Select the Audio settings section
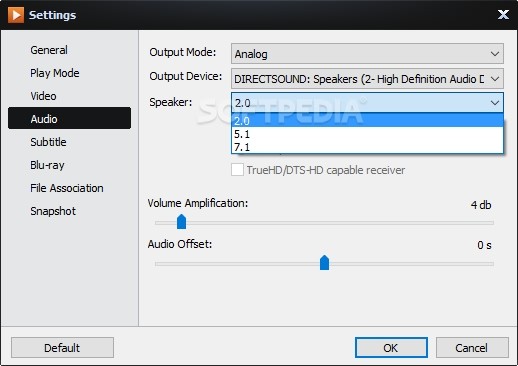 69,118
